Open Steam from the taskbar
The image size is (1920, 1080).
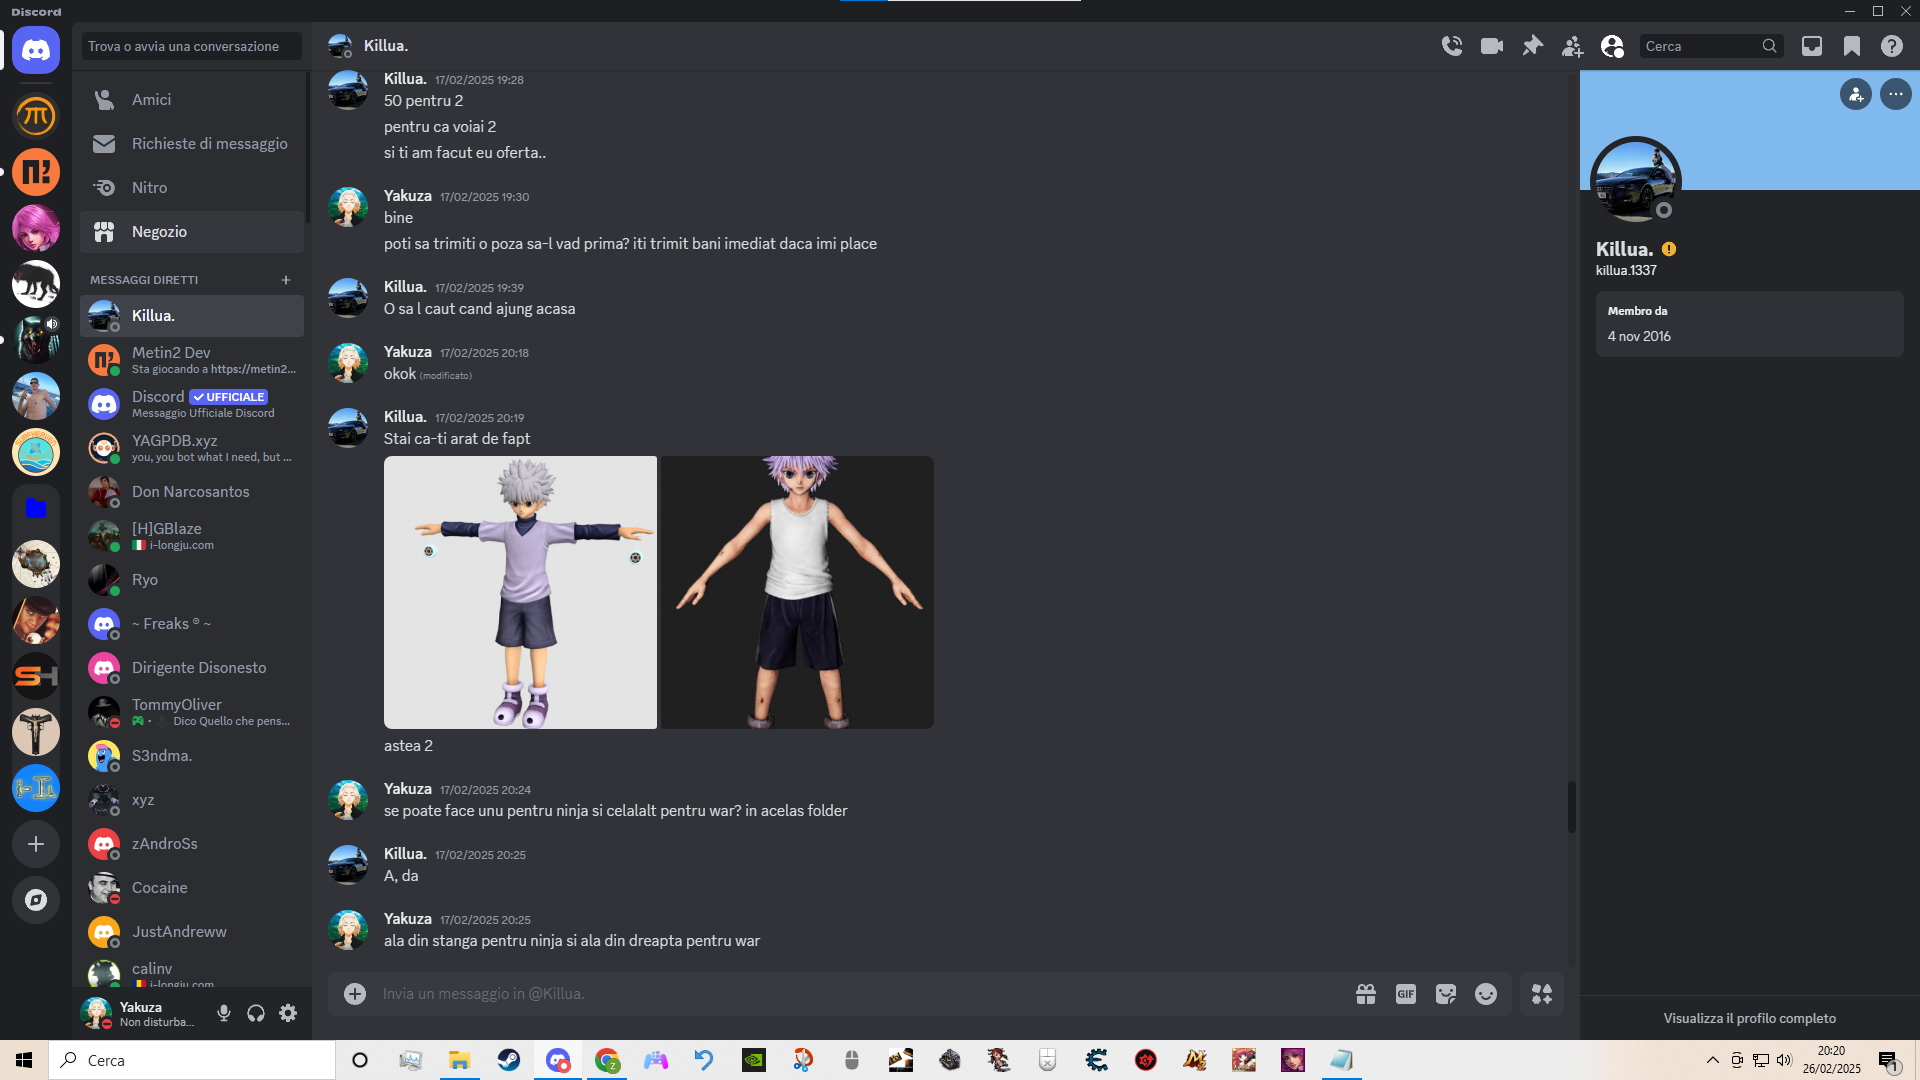click(x=509, y=1060)
